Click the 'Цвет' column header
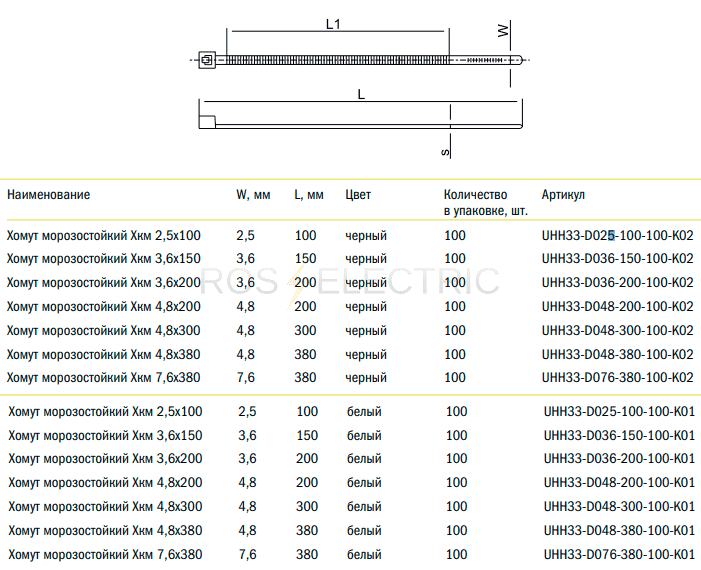 pos(358,195)
